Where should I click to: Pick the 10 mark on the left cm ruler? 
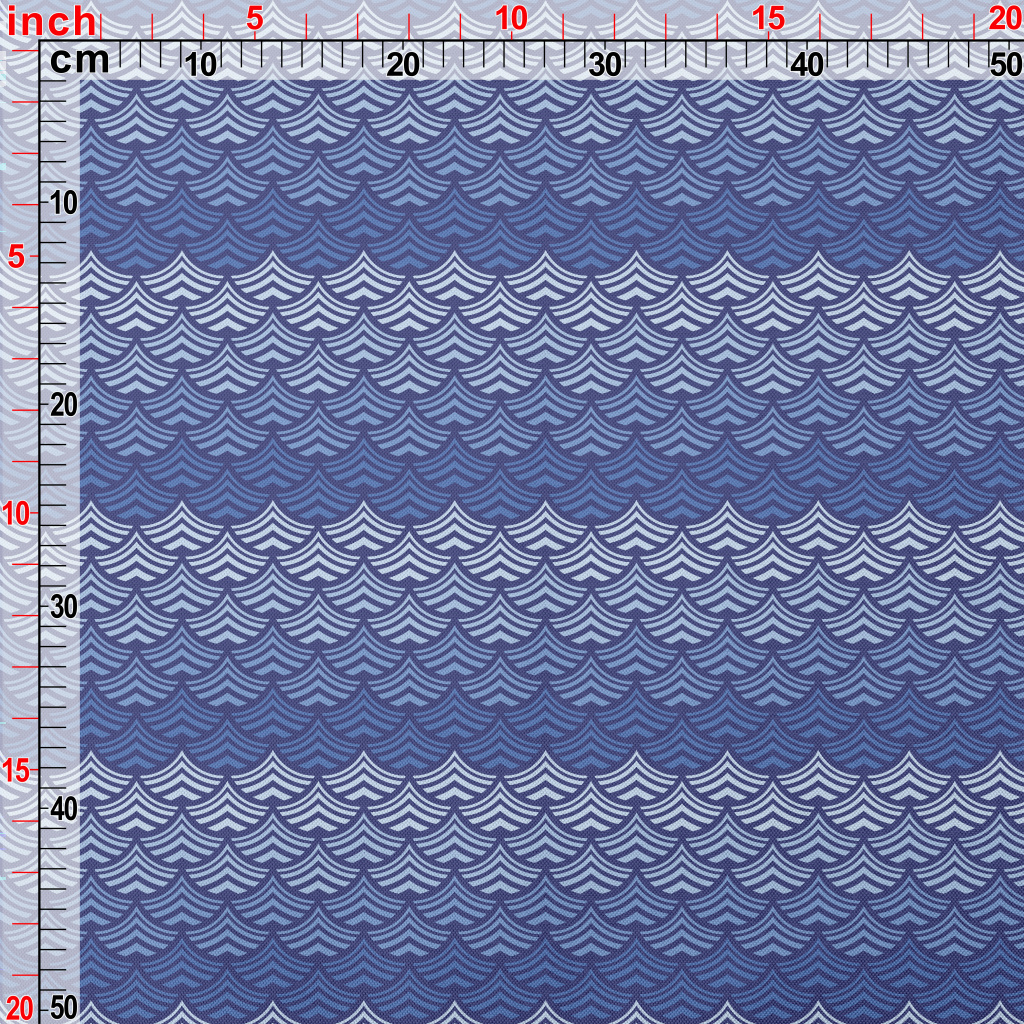pyautogui.click(x=63, y=203)
